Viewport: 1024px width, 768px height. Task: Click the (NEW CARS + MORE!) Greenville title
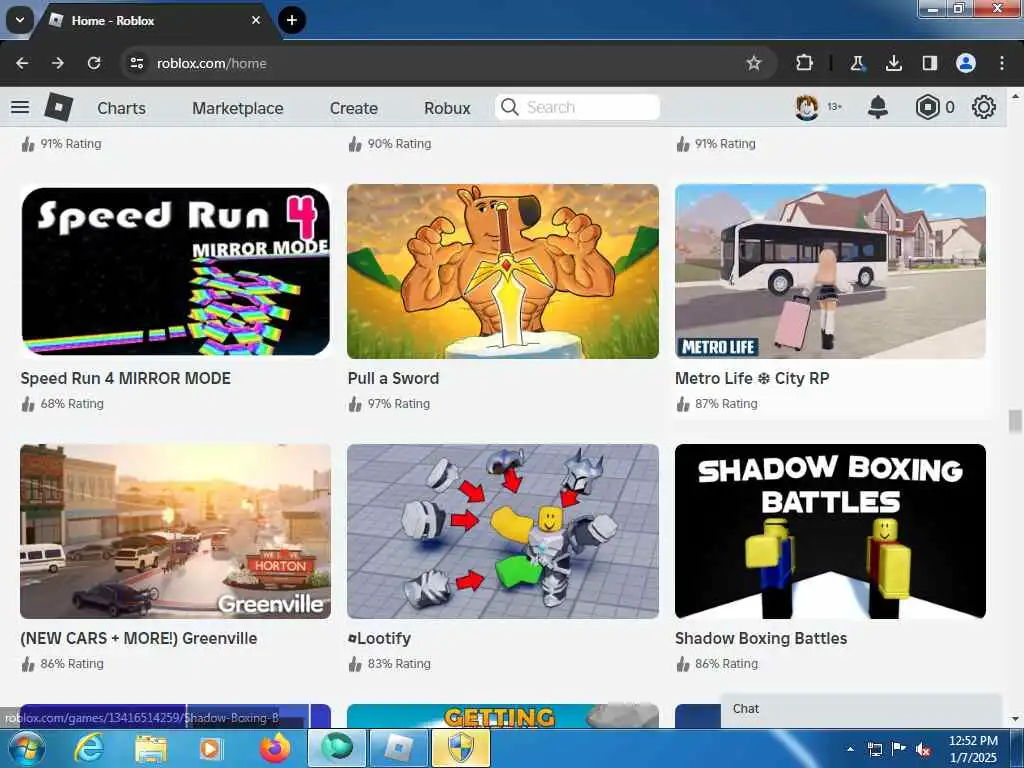click(x=138, y=638)
